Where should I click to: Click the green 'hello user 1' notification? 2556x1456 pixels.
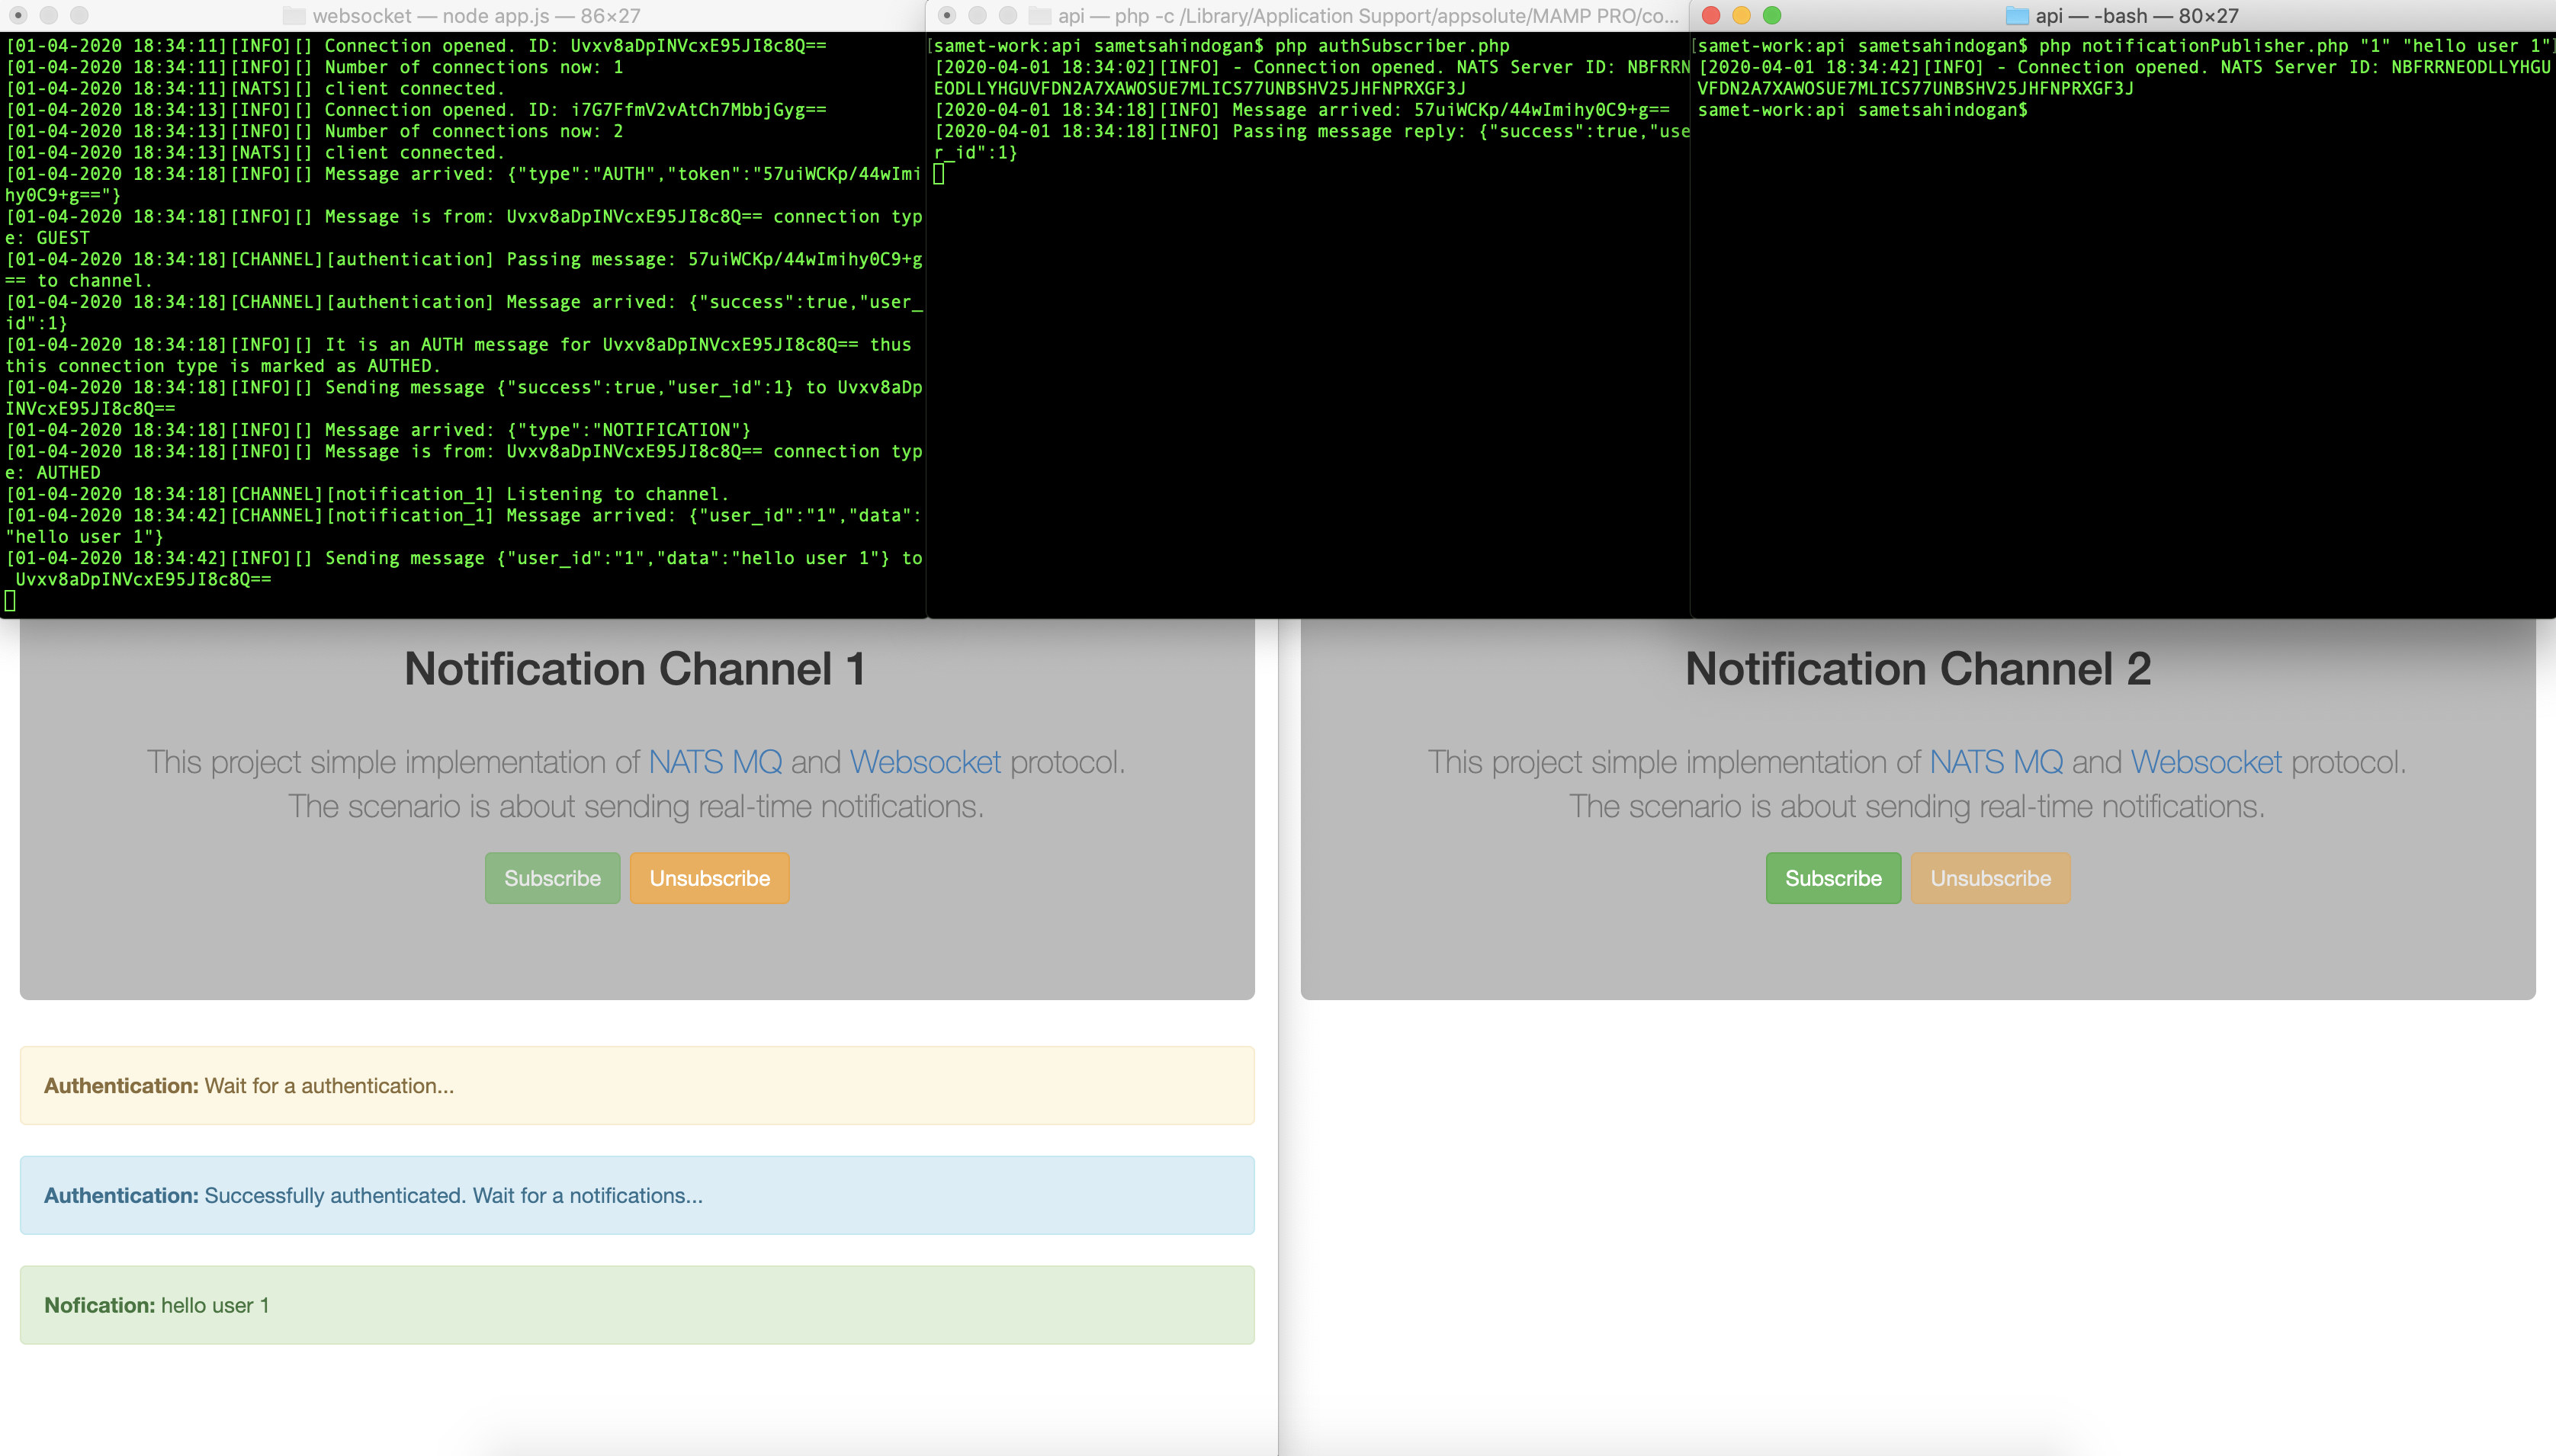pos(637,1305)
